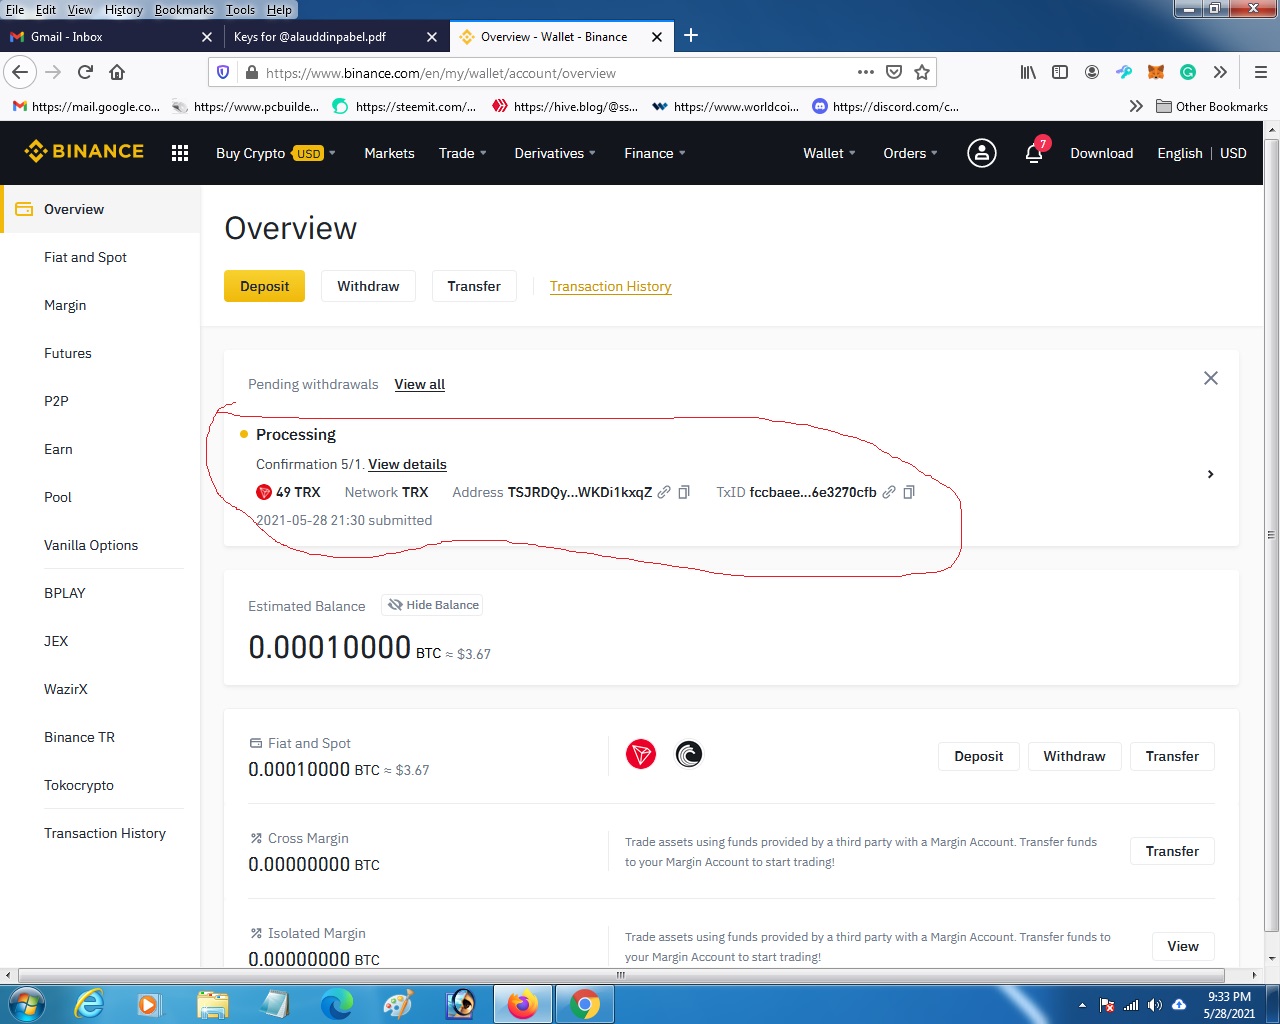The height and width of the screenshot is (1024, 1280).
Task: Switch to the Gmail - Inbox tab
Action: (x=112, y=36)
